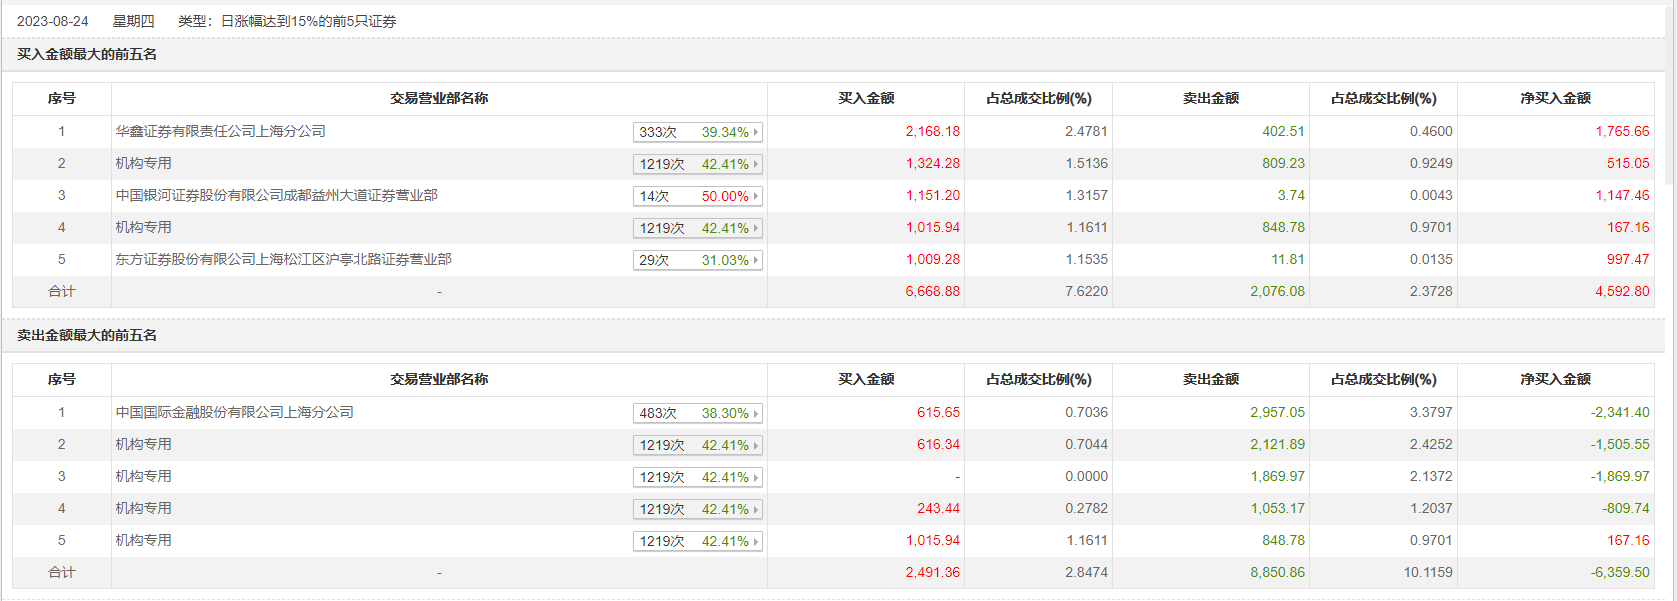Select the 买入金额最大的前五名 section heading
Viewport: 1677px width, 601px height.
coord(87,54)
